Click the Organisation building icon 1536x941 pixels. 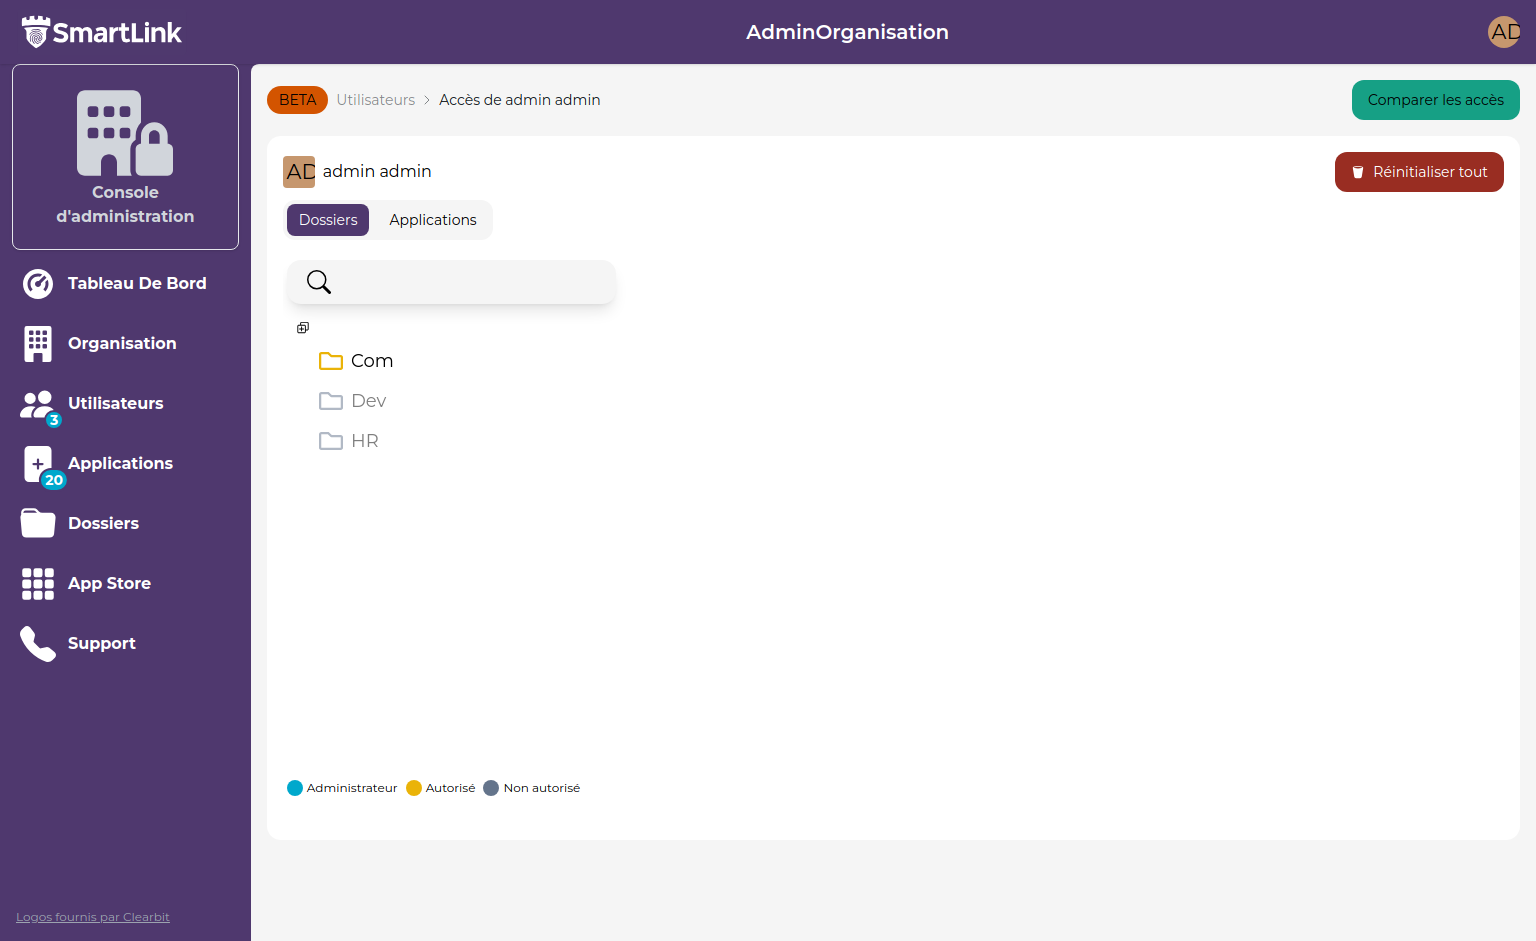click(x=38, y=344)
